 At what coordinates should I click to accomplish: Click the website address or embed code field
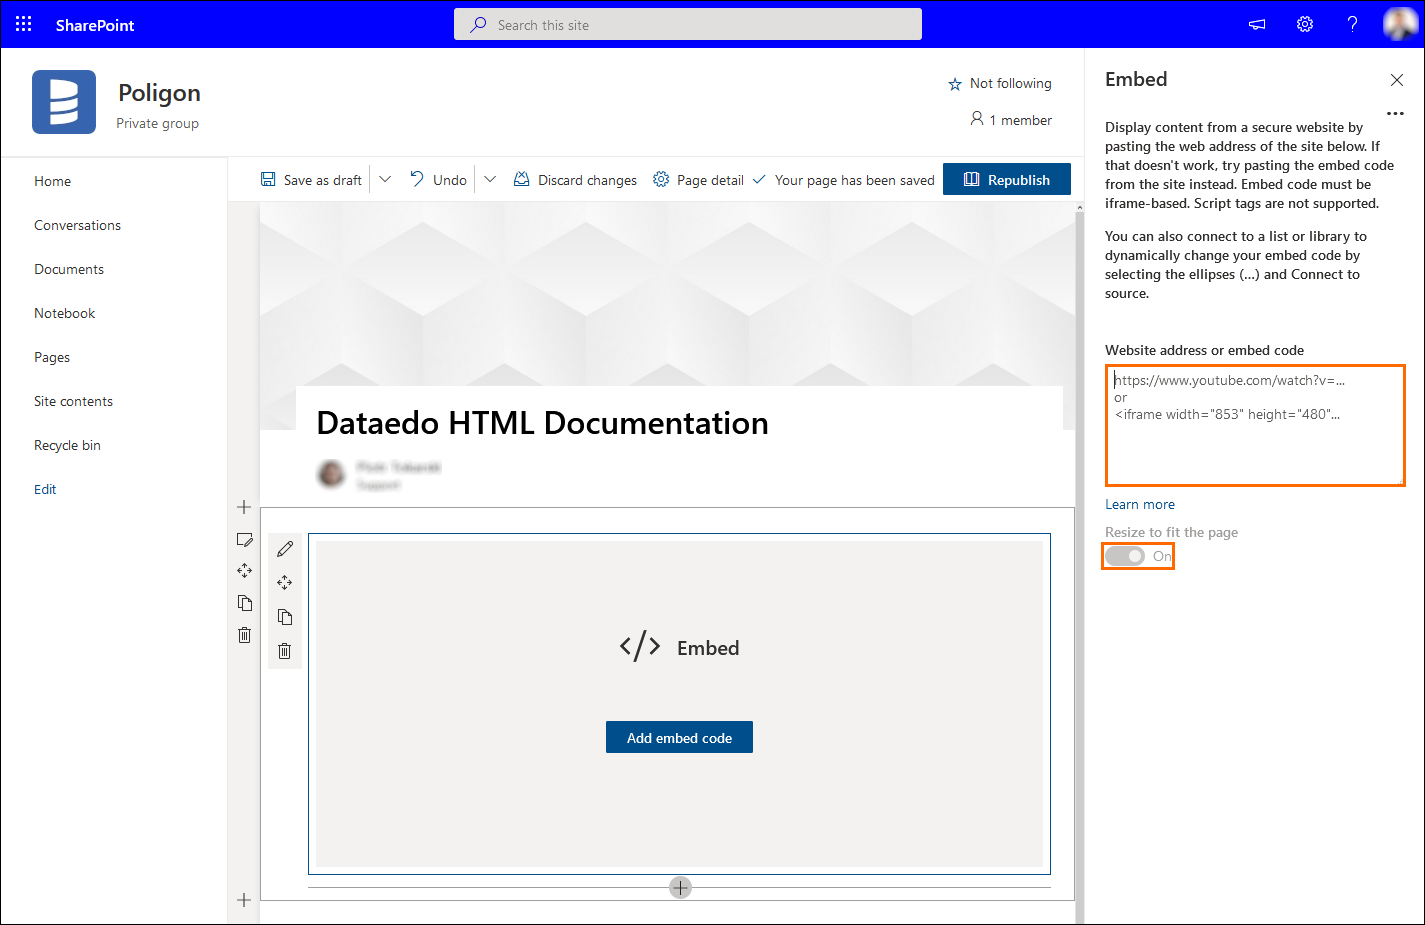[x=1255, y=426]
